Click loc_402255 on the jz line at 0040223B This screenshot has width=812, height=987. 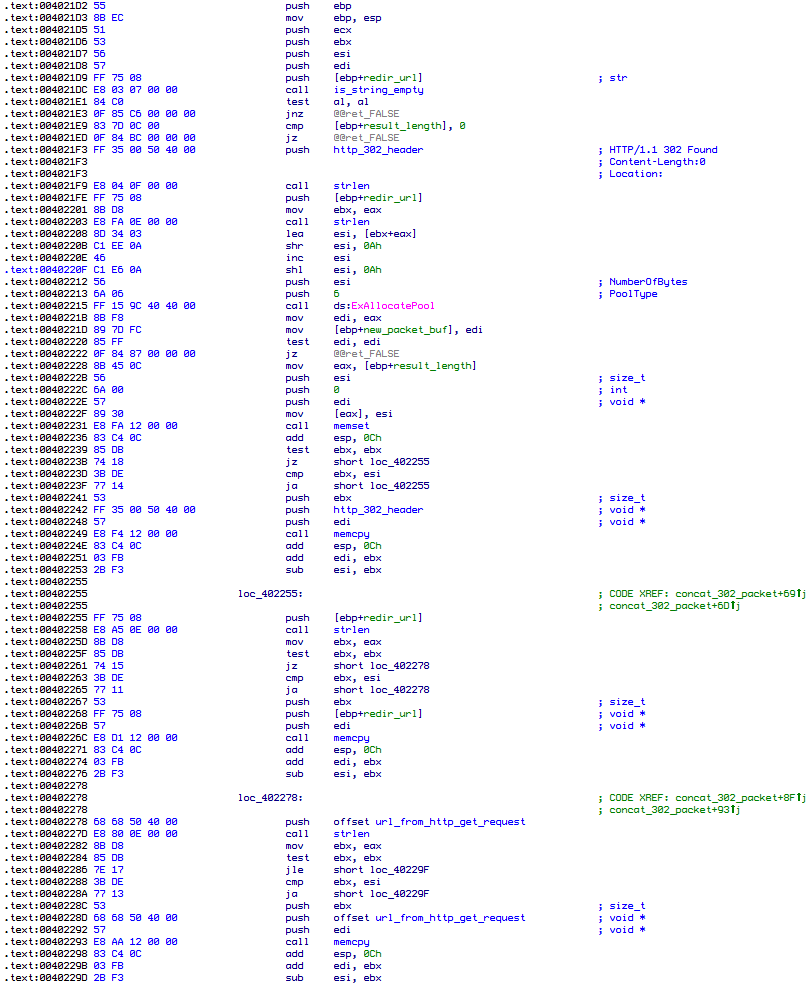point(399,462)
